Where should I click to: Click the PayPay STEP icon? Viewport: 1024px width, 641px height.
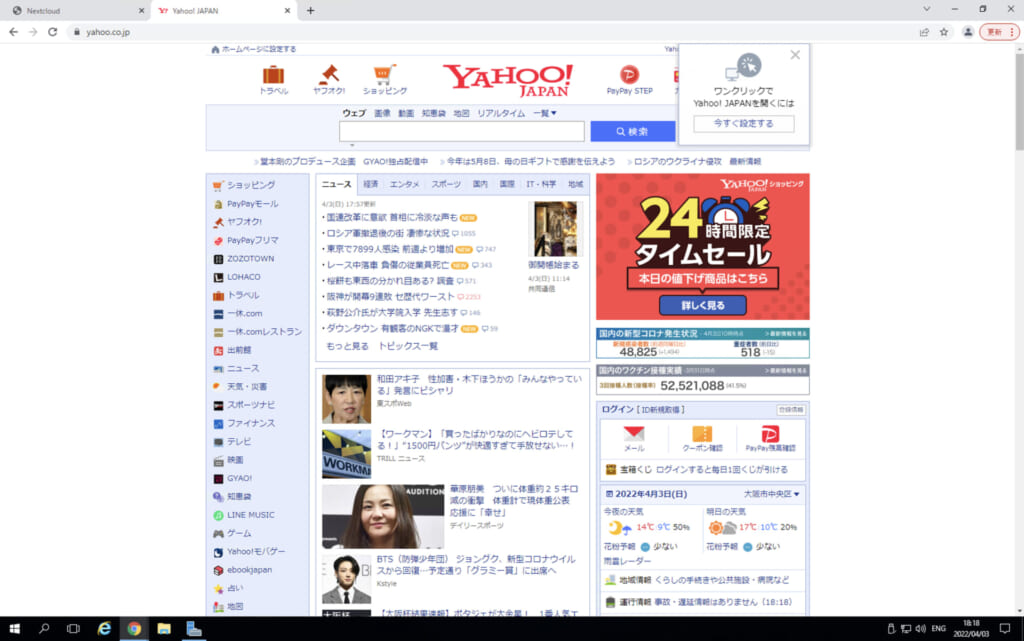[x=629, y=75]
